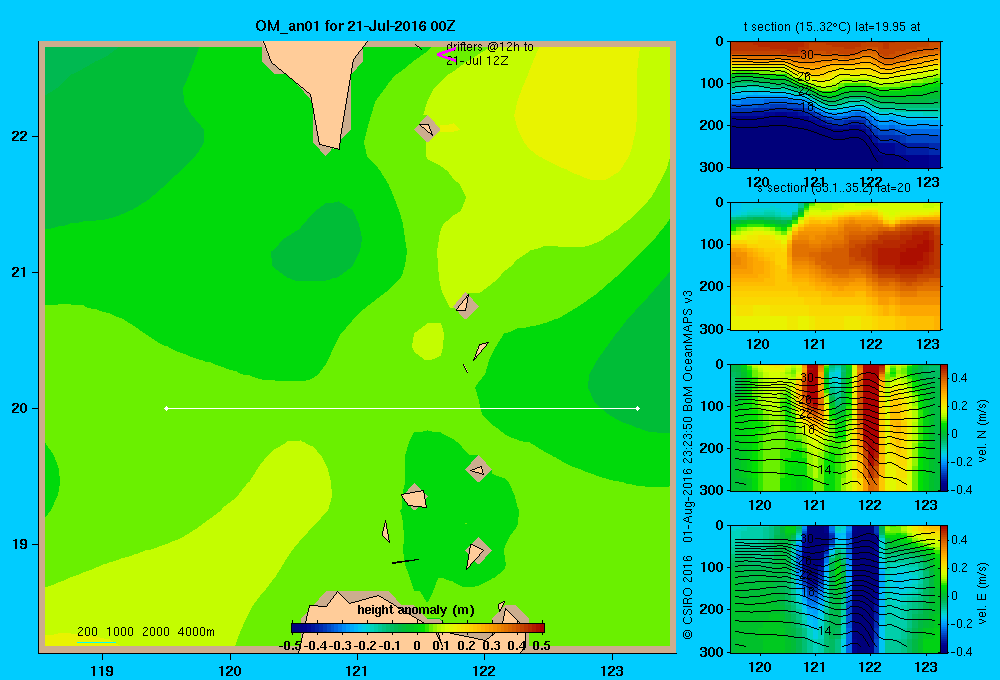Click the 's section' salinity panel title
1000x680 pixels.
833,188
